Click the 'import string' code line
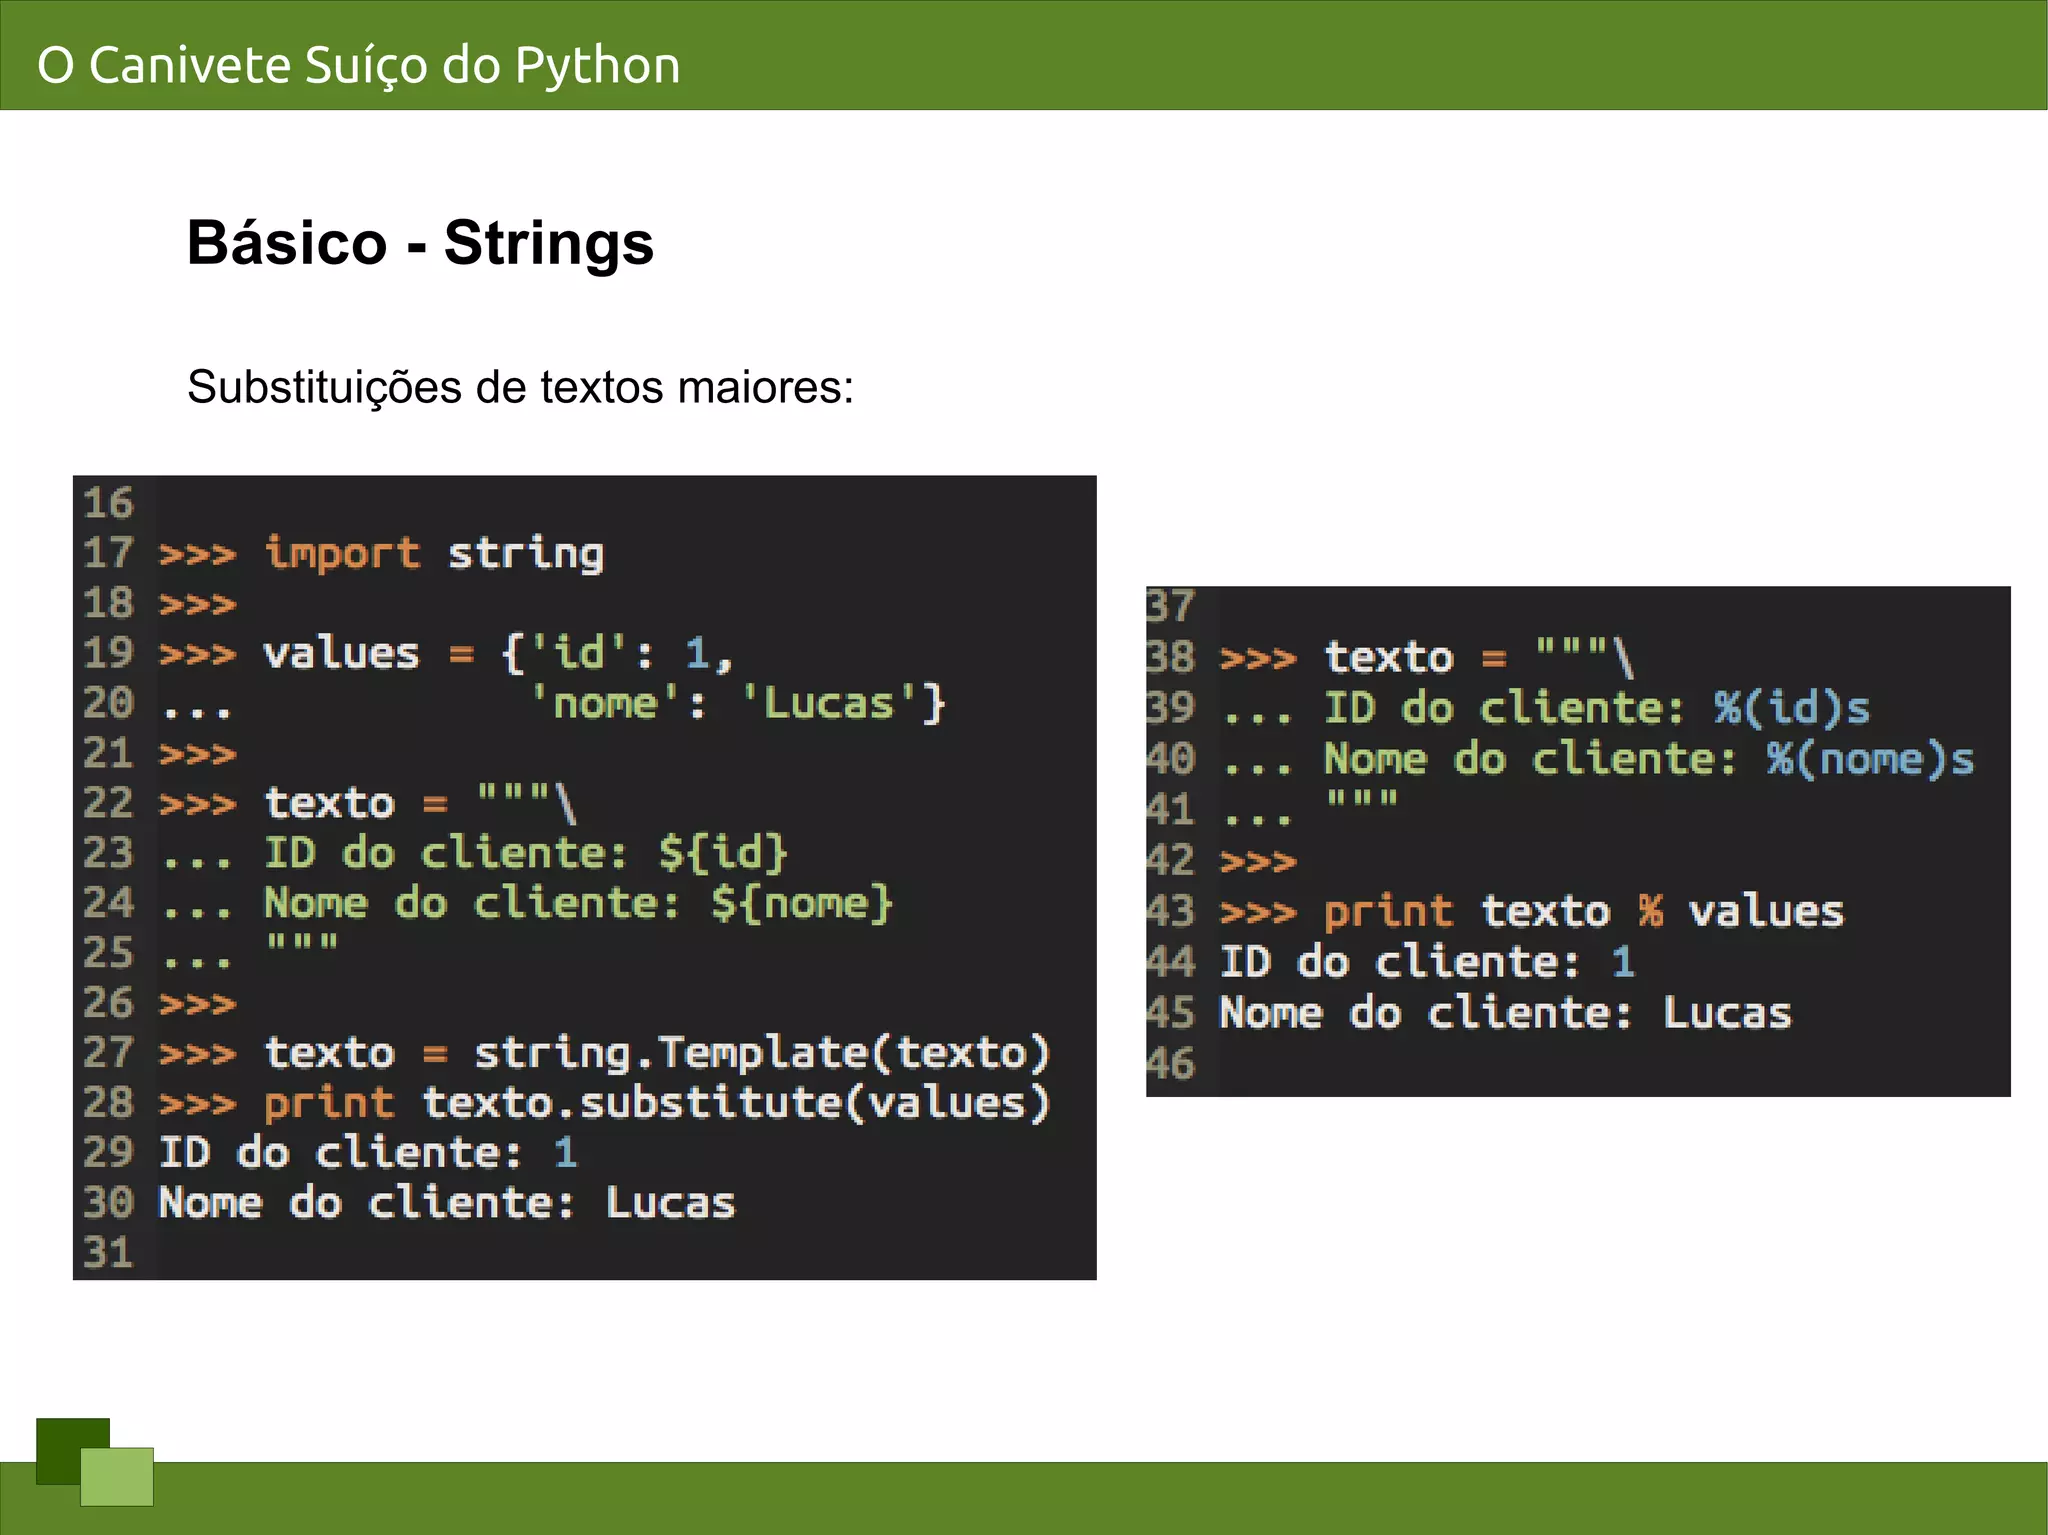 pyautogui.click(x=434, y=553)
